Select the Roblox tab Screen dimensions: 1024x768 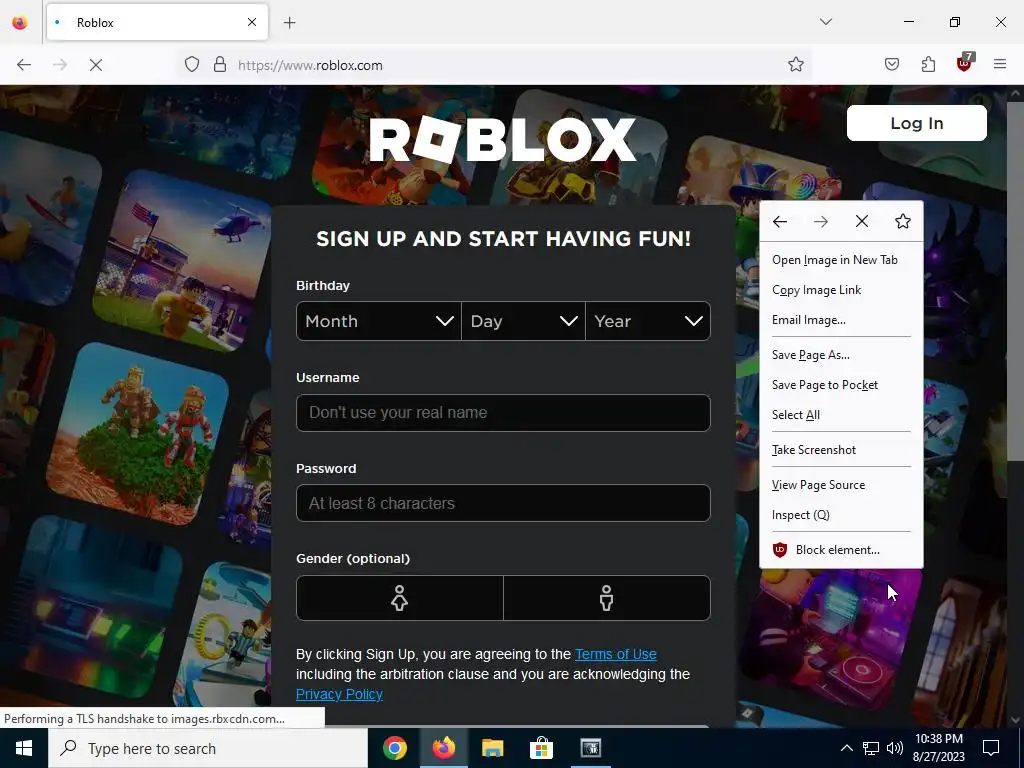click(x=157, y=22)
